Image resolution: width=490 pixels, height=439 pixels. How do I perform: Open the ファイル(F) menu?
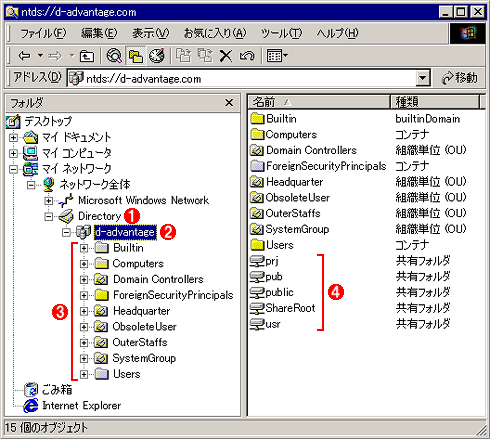(x=43, y=33)
